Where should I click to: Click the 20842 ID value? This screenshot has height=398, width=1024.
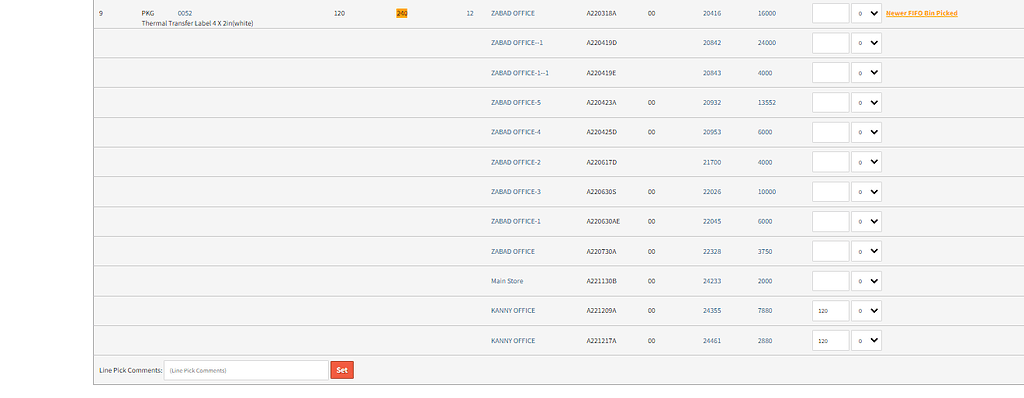pyautogui.click(x=712, y=42)
